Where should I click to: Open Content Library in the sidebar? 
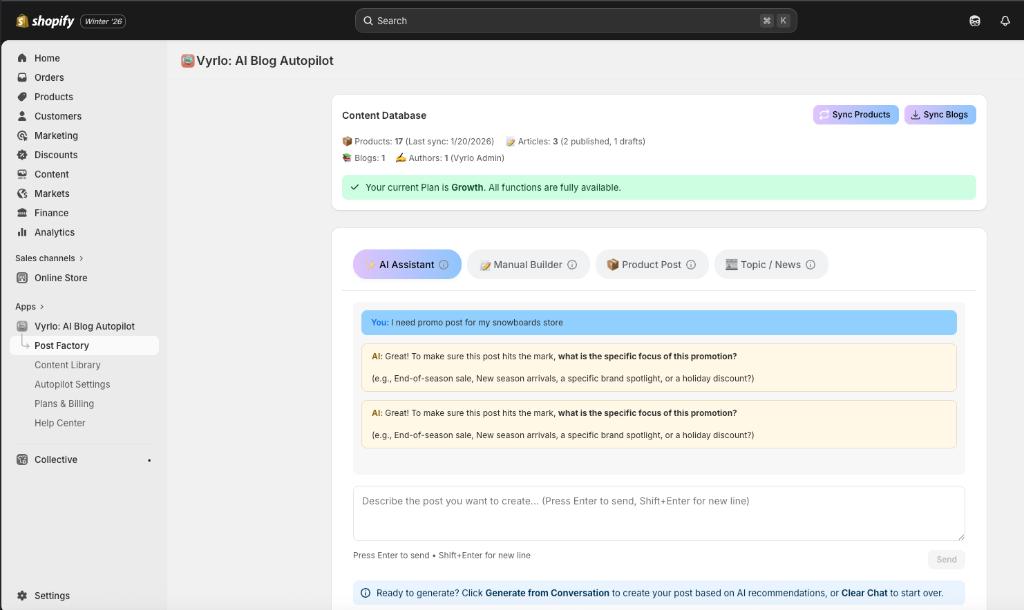click(x=67, y=365)
